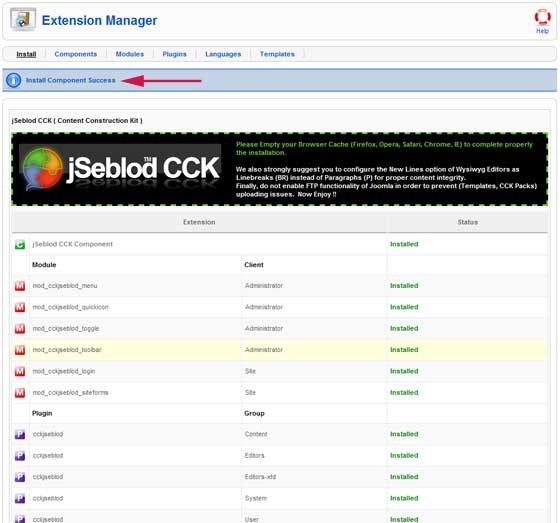This screenshot has height=523, width=560.
Task: Click the Extension column header
Action: click(x=199, y=222)
